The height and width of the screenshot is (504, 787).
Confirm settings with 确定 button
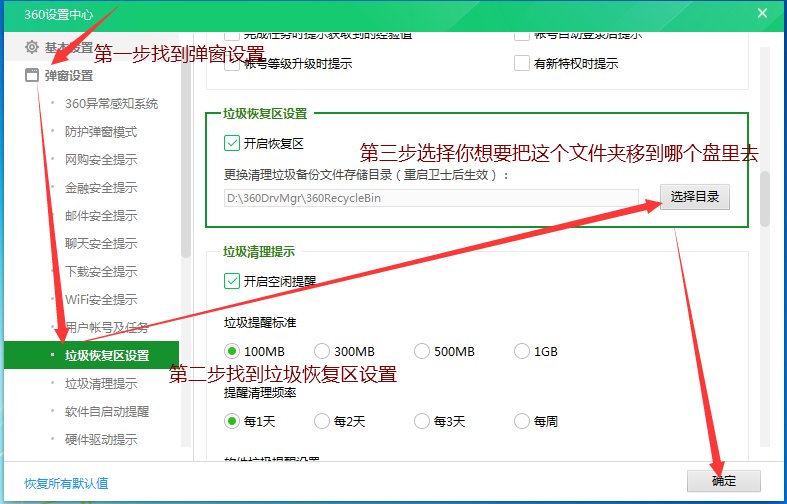724,481
